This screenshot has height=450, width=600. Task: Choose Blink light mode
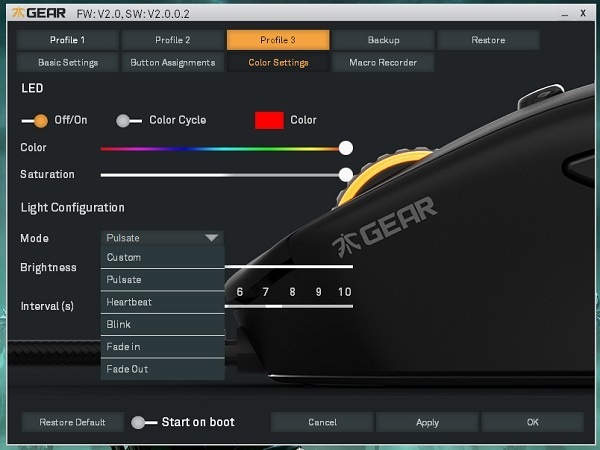coord(163,324)
